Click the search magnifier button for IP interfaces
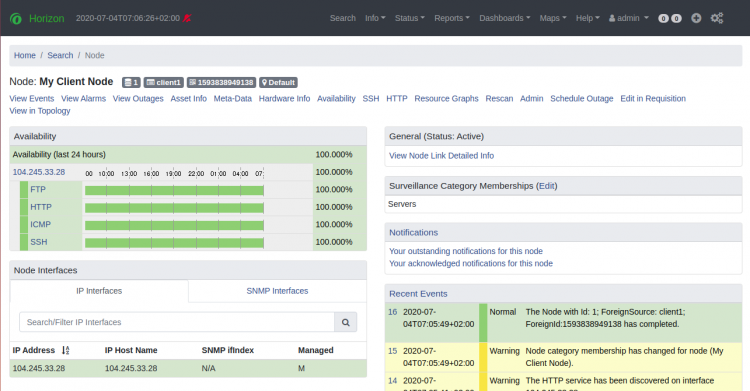Image resolution: width=750 pixels, height=391 pixels. (345, 323)
